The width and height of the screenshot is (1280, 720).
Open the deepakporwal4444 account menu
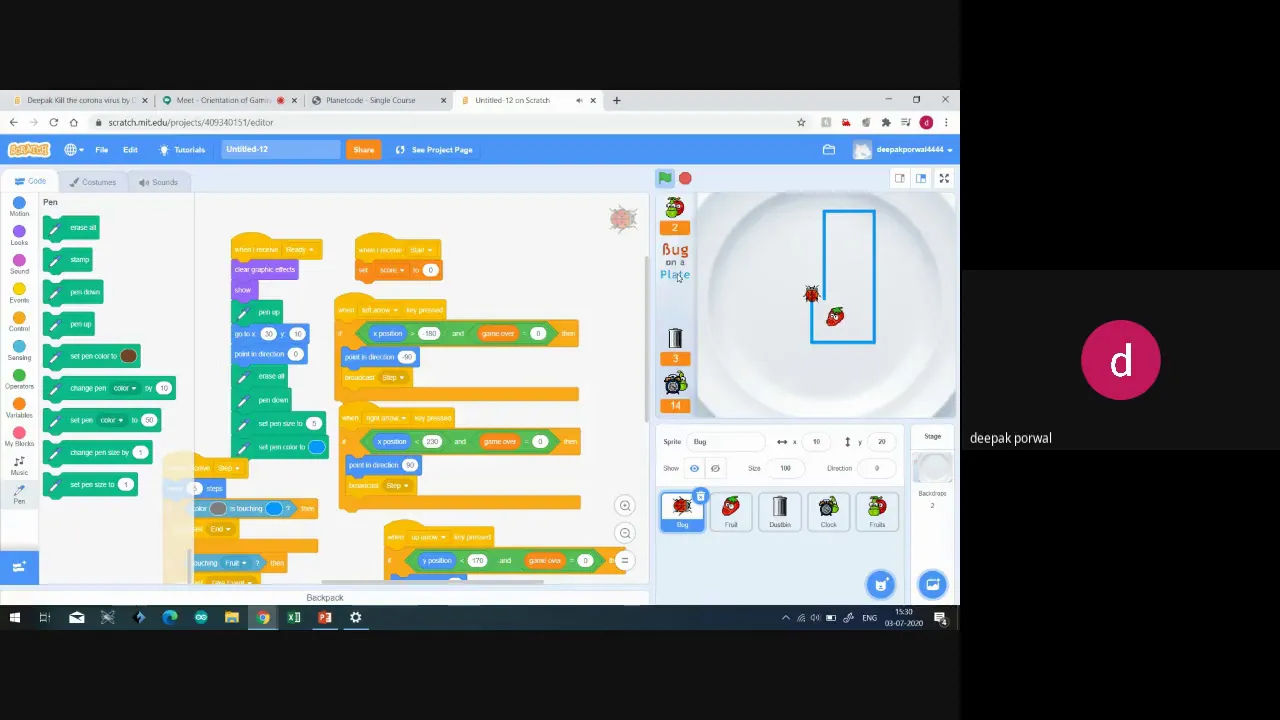[902, 150]
